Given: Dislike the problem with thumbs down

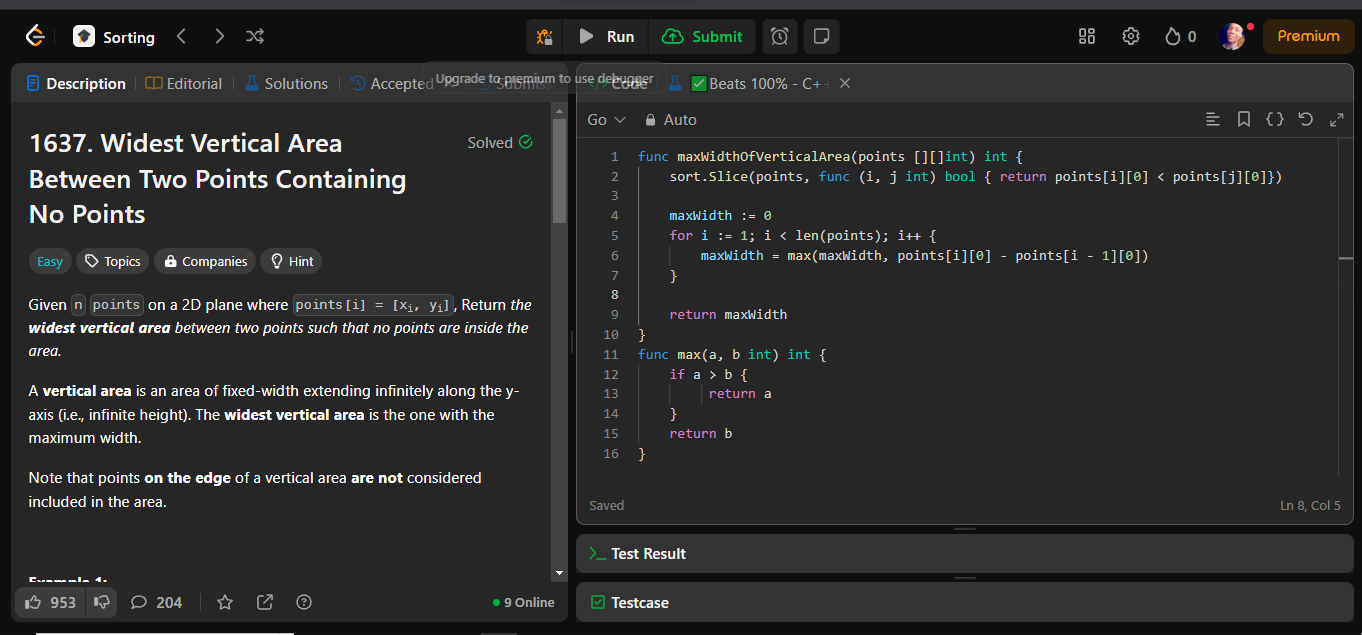Looking at the screenshot, I should pyautogui.click(x=101, y=602).
